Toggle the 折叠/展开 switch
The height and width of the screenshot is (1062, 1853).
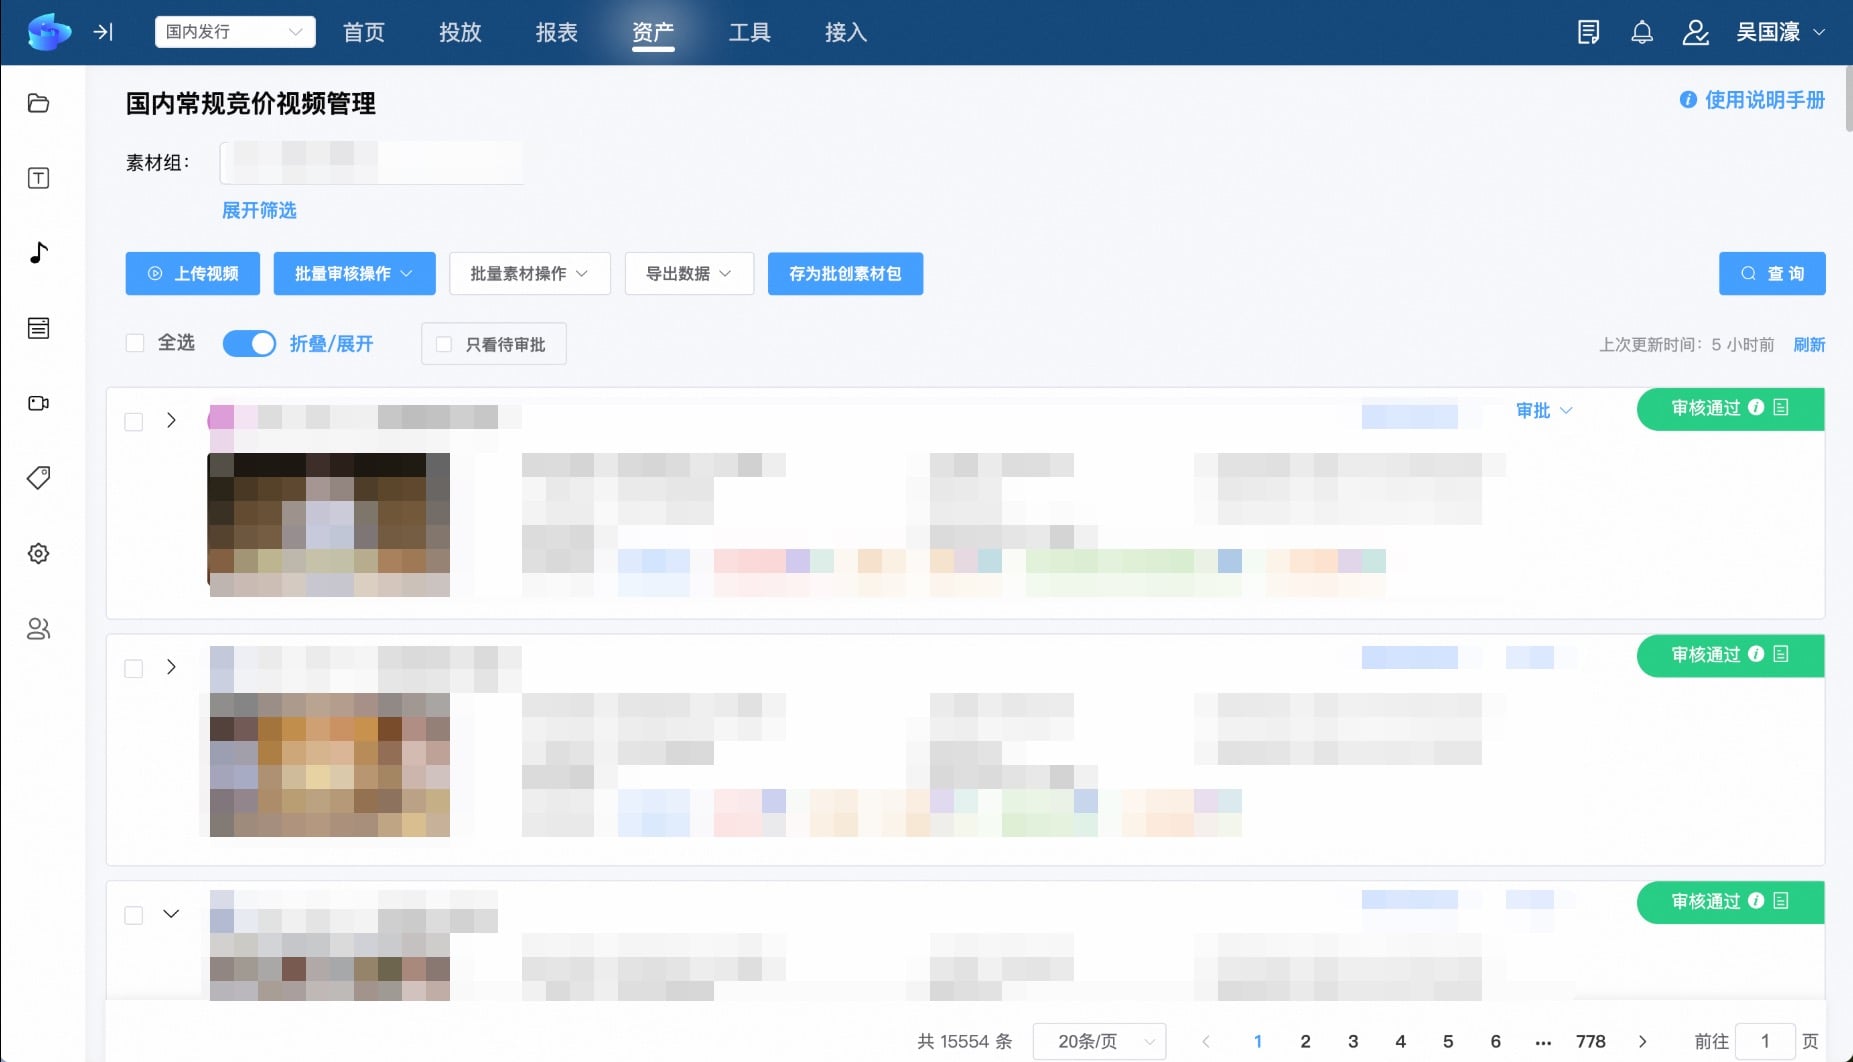(249, 343)
